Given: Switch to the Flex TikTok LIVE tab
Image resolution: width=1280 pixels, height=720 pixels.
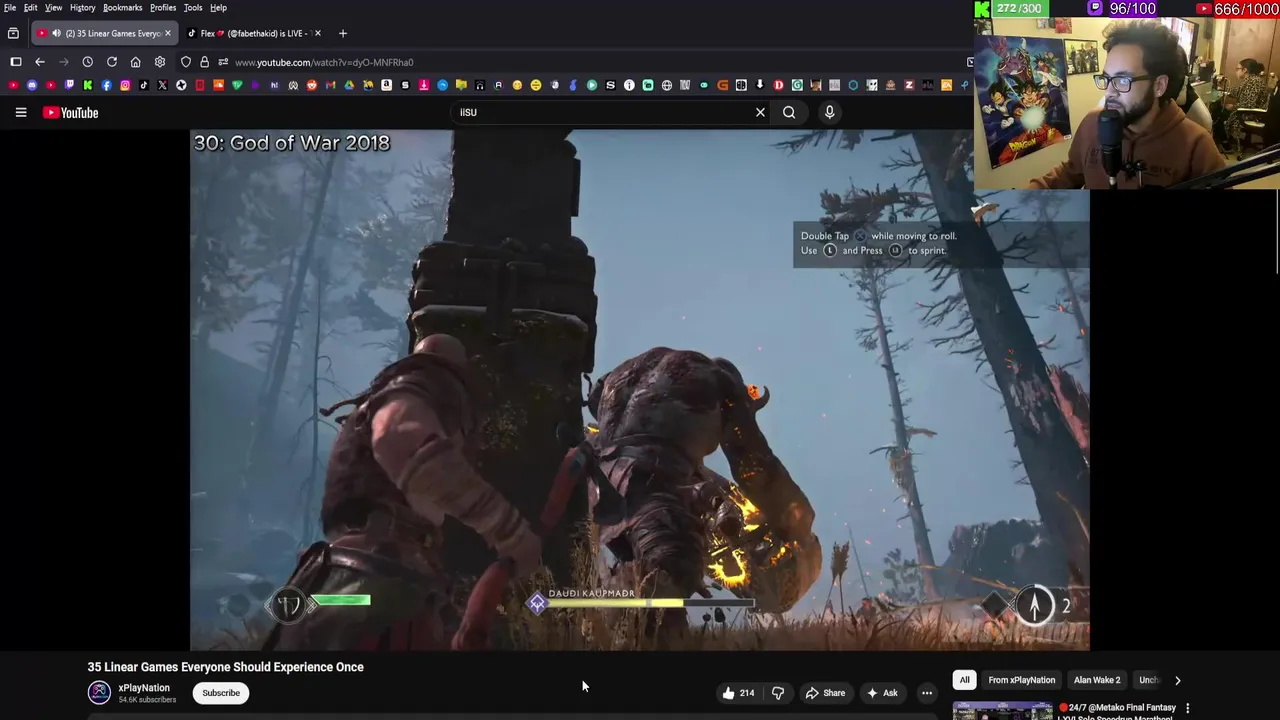Looking at the screenshot, I should point(255,33).
